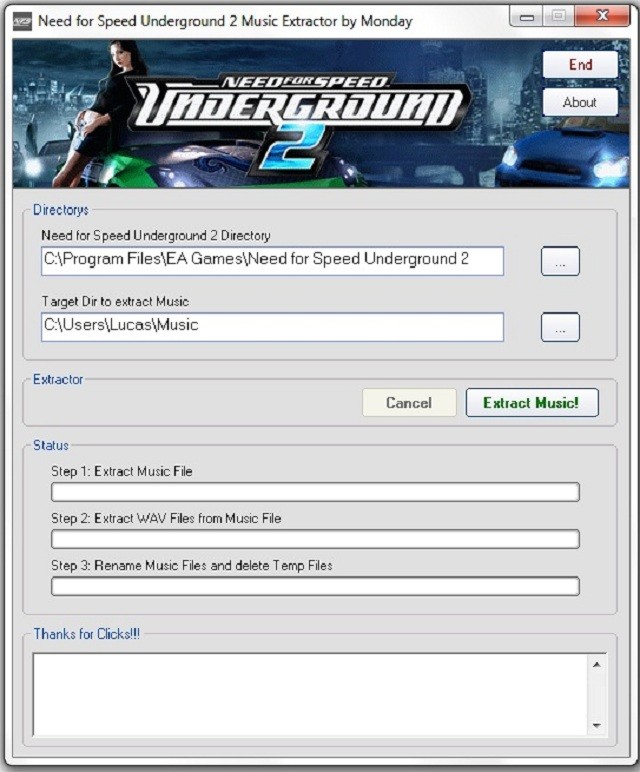This screenshot has height=772, width=640.
Task: Click the Step 3 Rename Music Files progress bar
Action: (x=315, y=586)
